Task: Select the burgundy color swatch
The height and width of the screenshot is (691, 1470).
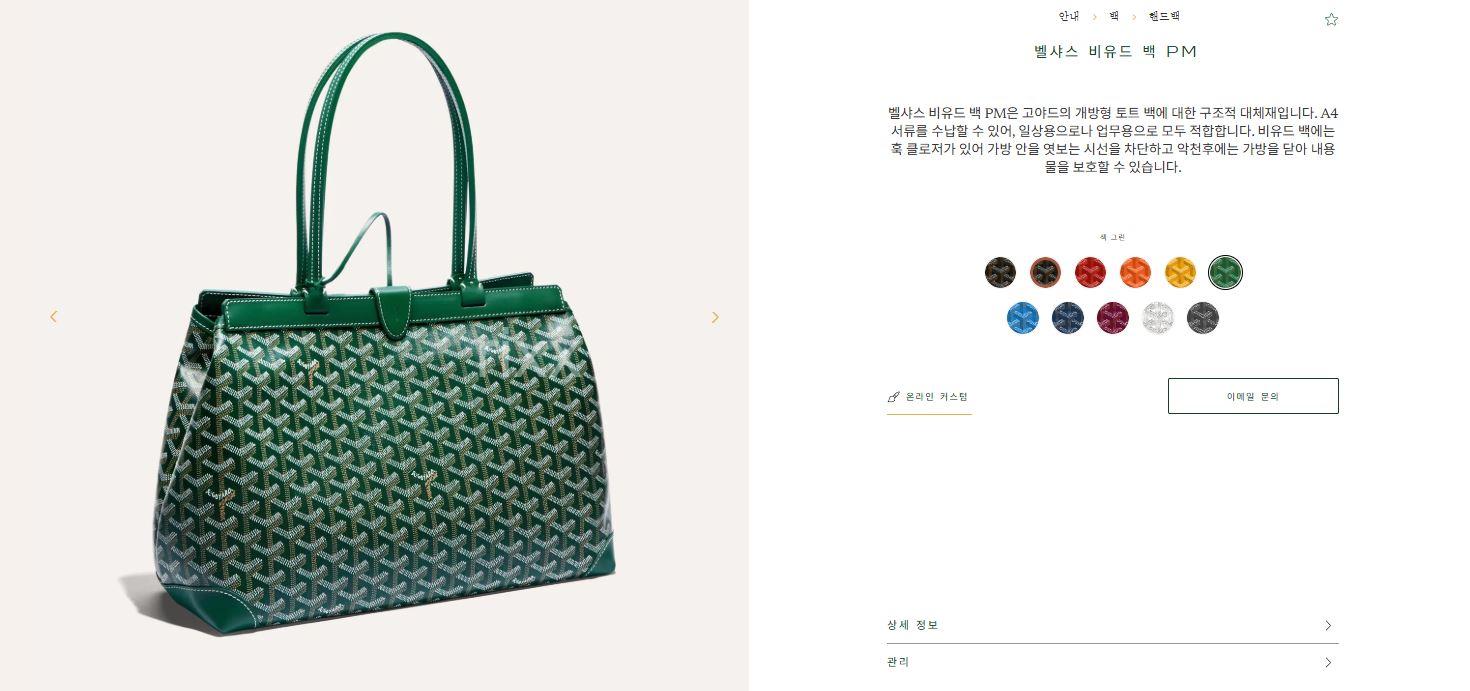Action: 1113,318
